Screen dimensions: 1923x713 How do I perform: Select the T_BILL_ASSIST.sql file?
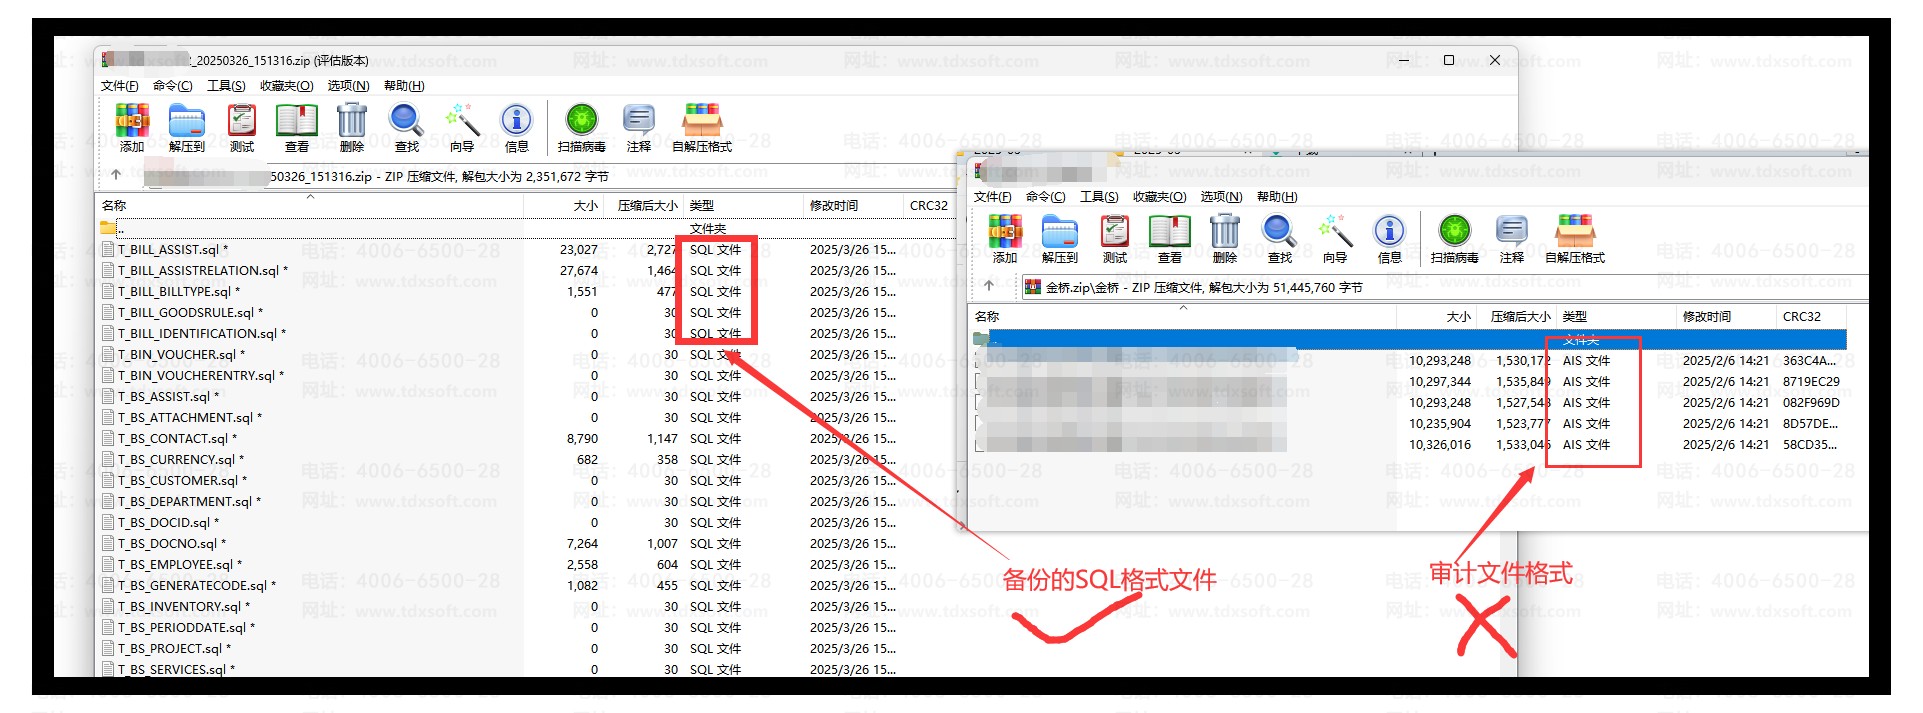click(168, 250)
